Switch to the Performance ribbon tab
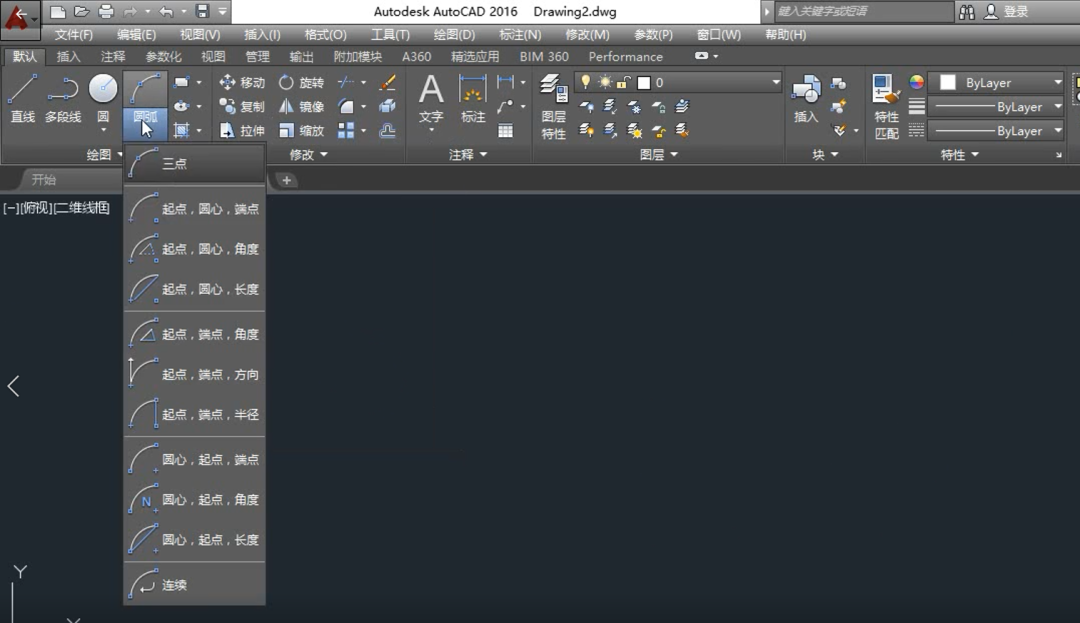The height and width of the screenshot is (623, 1080). tap(625, 56)
